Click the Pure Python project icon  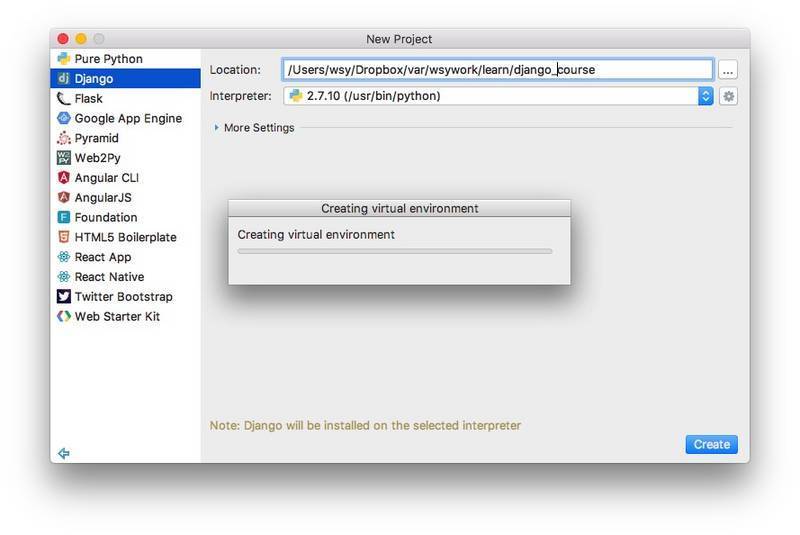tap(63, 59)
